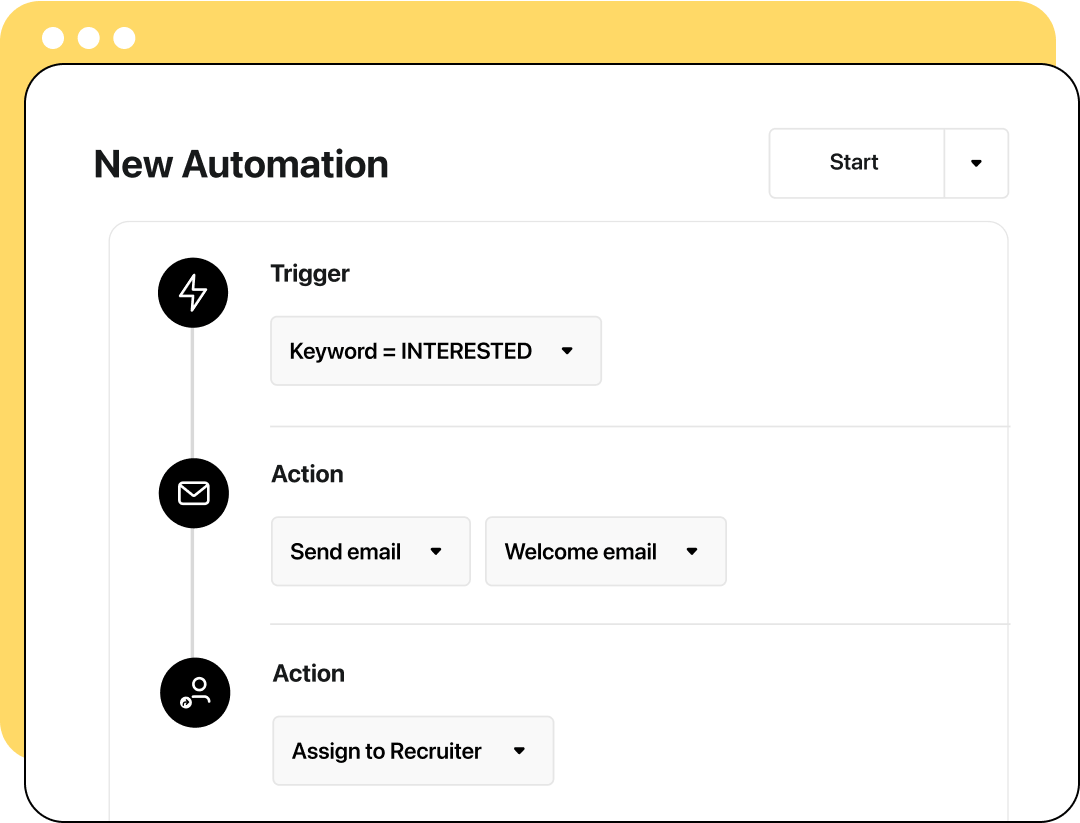Click the first white window dot

(x=53, y=38)
